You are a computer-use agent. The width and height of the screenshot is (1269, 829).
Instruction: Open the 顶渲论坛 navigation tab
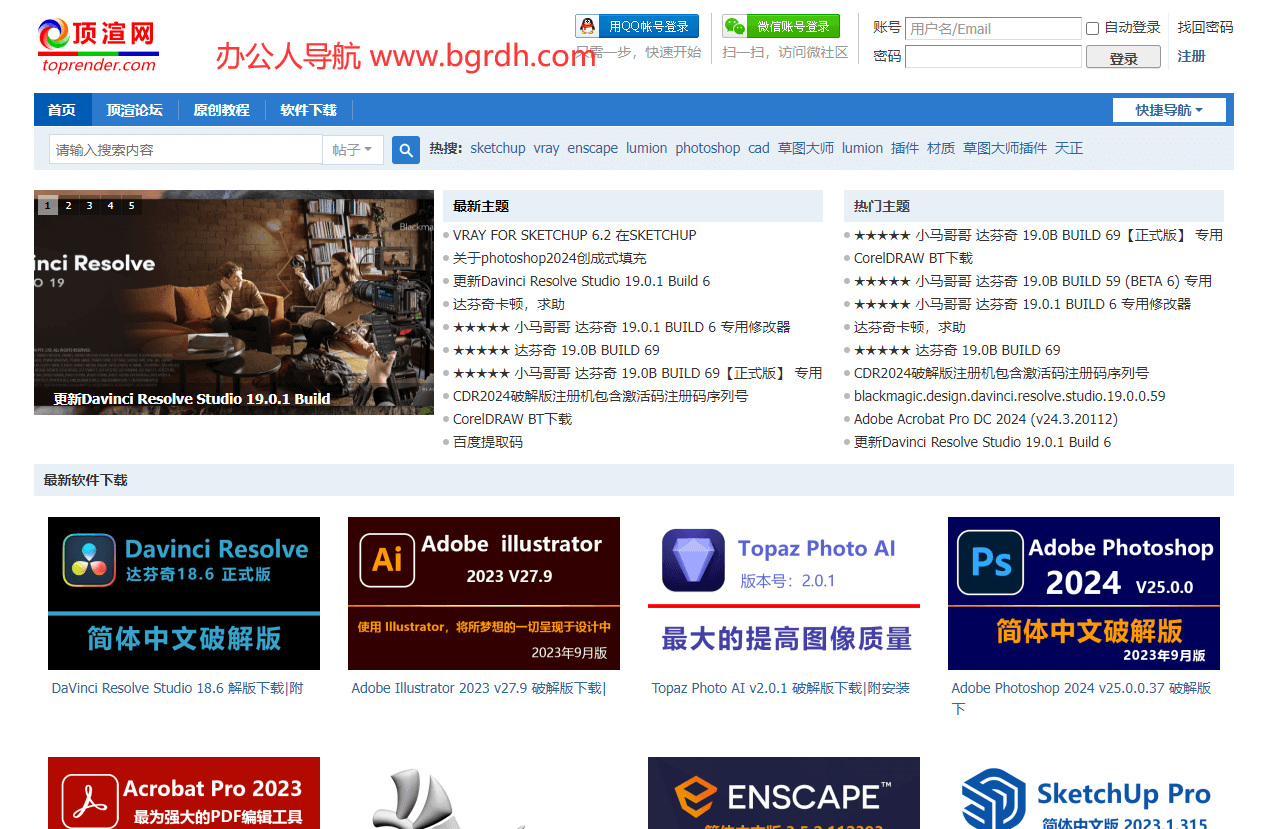pyautogui.click(x=135, y=110)
